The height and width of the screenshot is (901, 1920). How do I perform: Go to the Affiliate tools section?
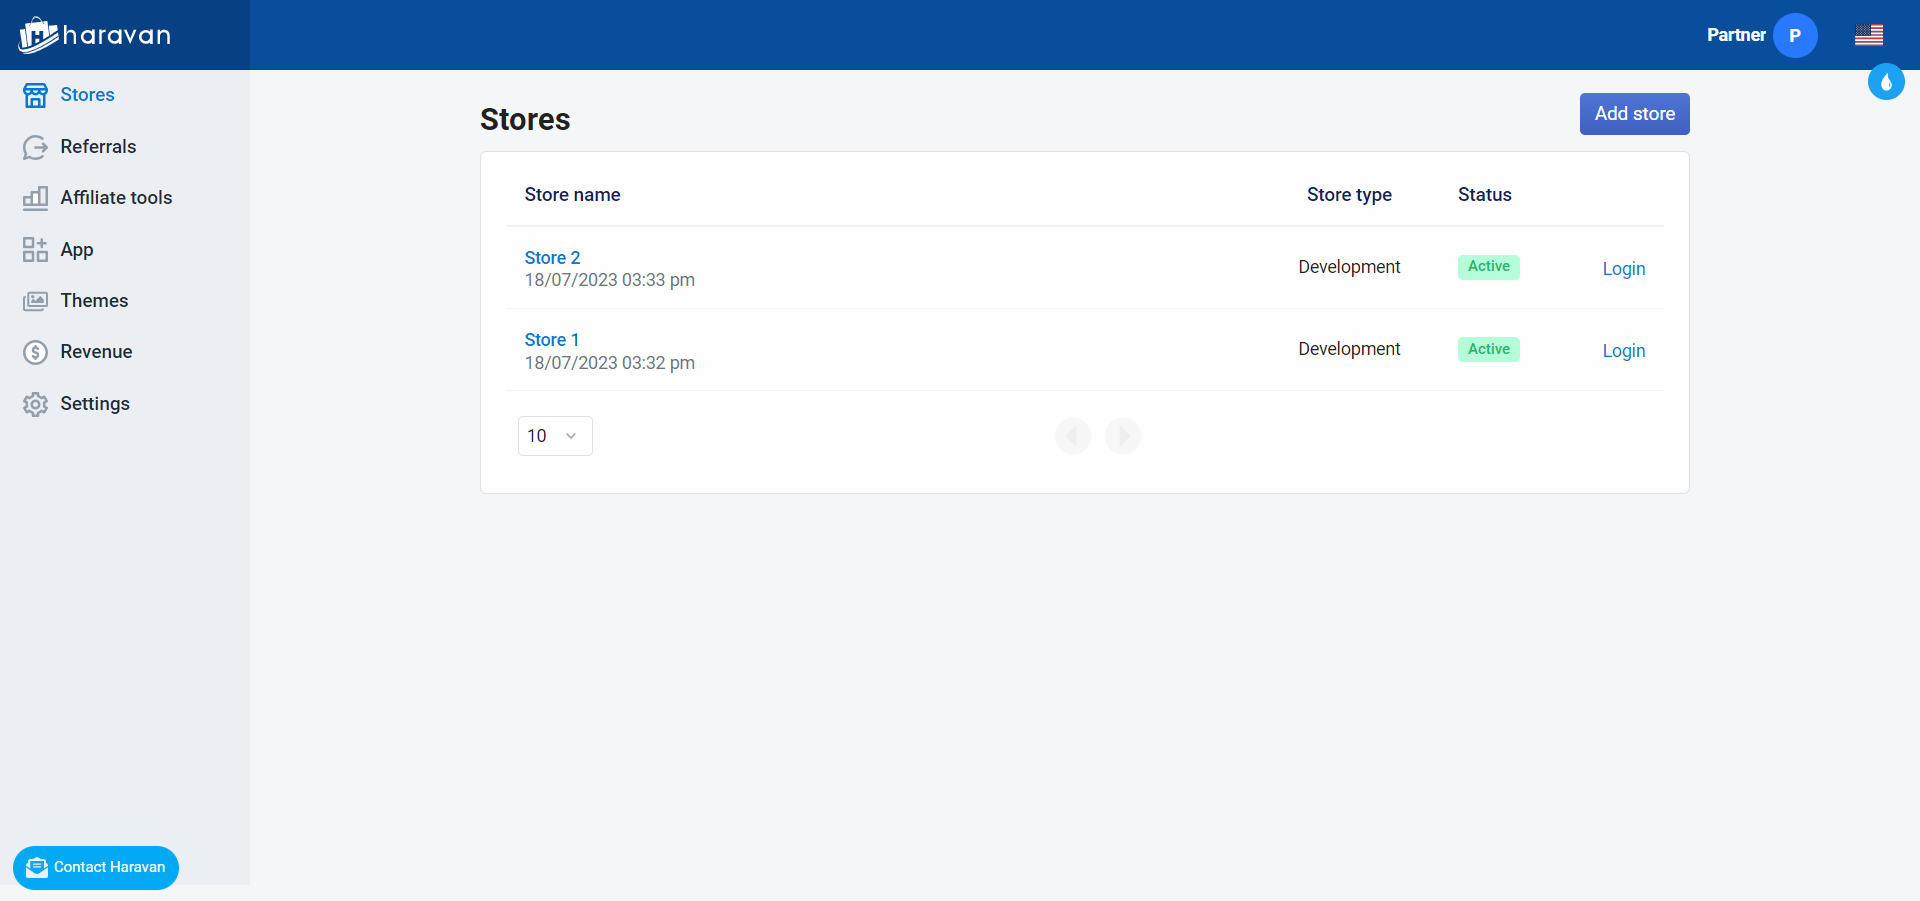[x=116, y=198]
